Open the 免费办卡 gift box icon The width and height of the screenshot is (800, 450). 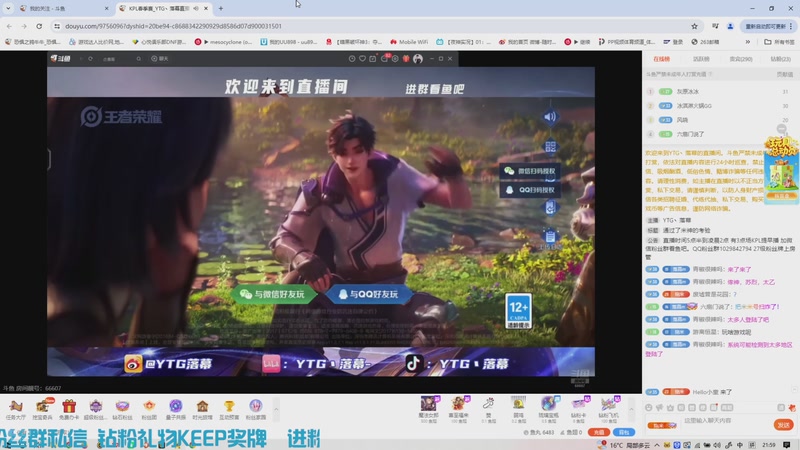[x=69, y=409]
